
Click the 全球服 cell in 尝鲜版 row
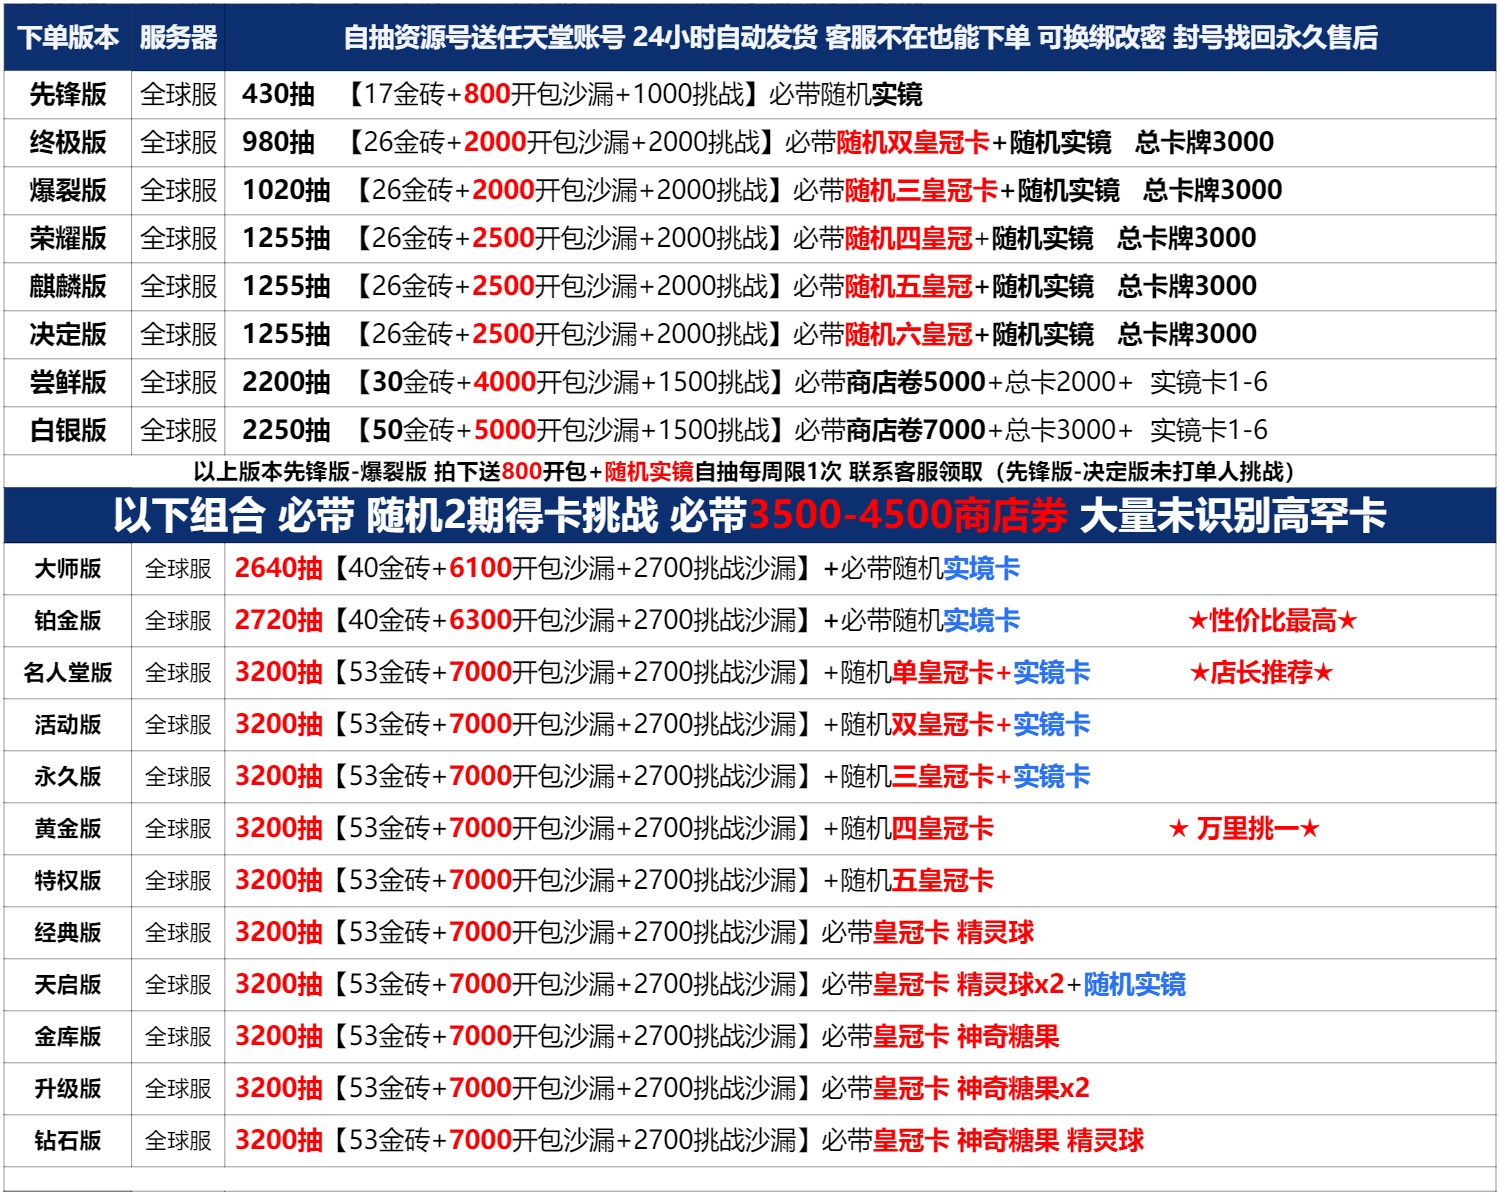(178, 382)
